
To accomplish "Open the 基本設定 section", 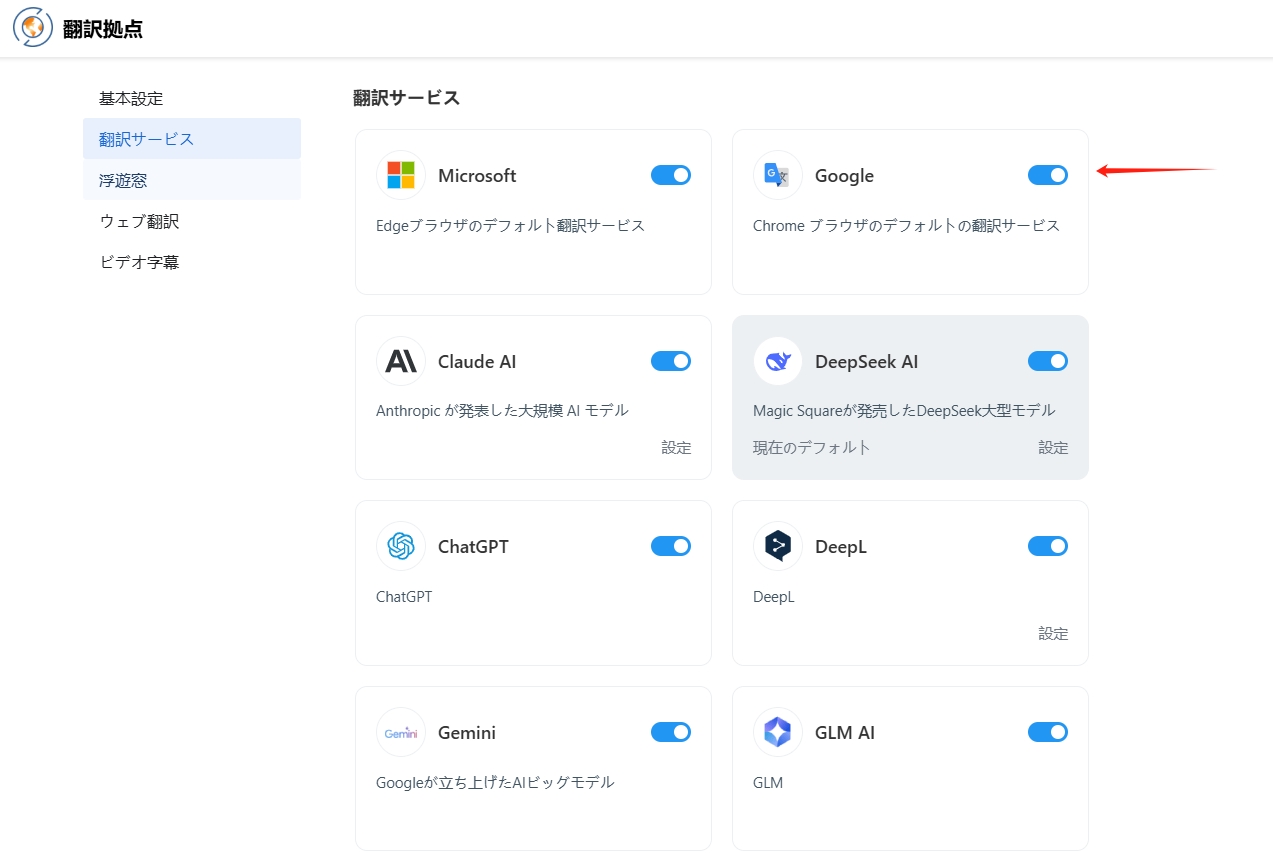I will point(192,98).
